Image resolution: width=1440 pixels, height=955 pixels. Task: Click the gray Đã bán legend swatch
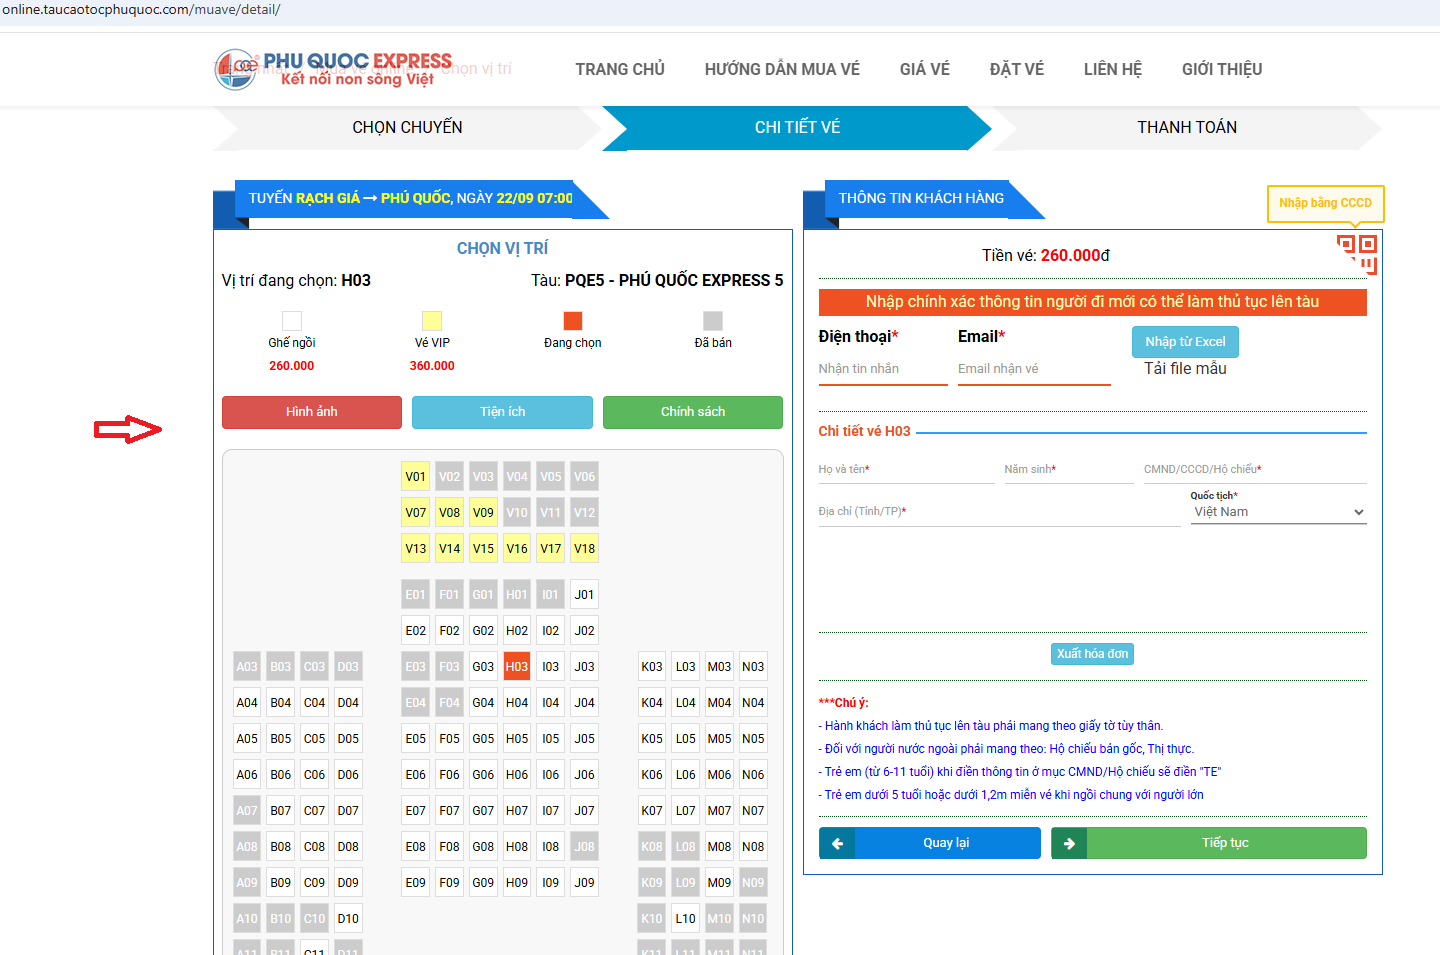pos(713,320)
